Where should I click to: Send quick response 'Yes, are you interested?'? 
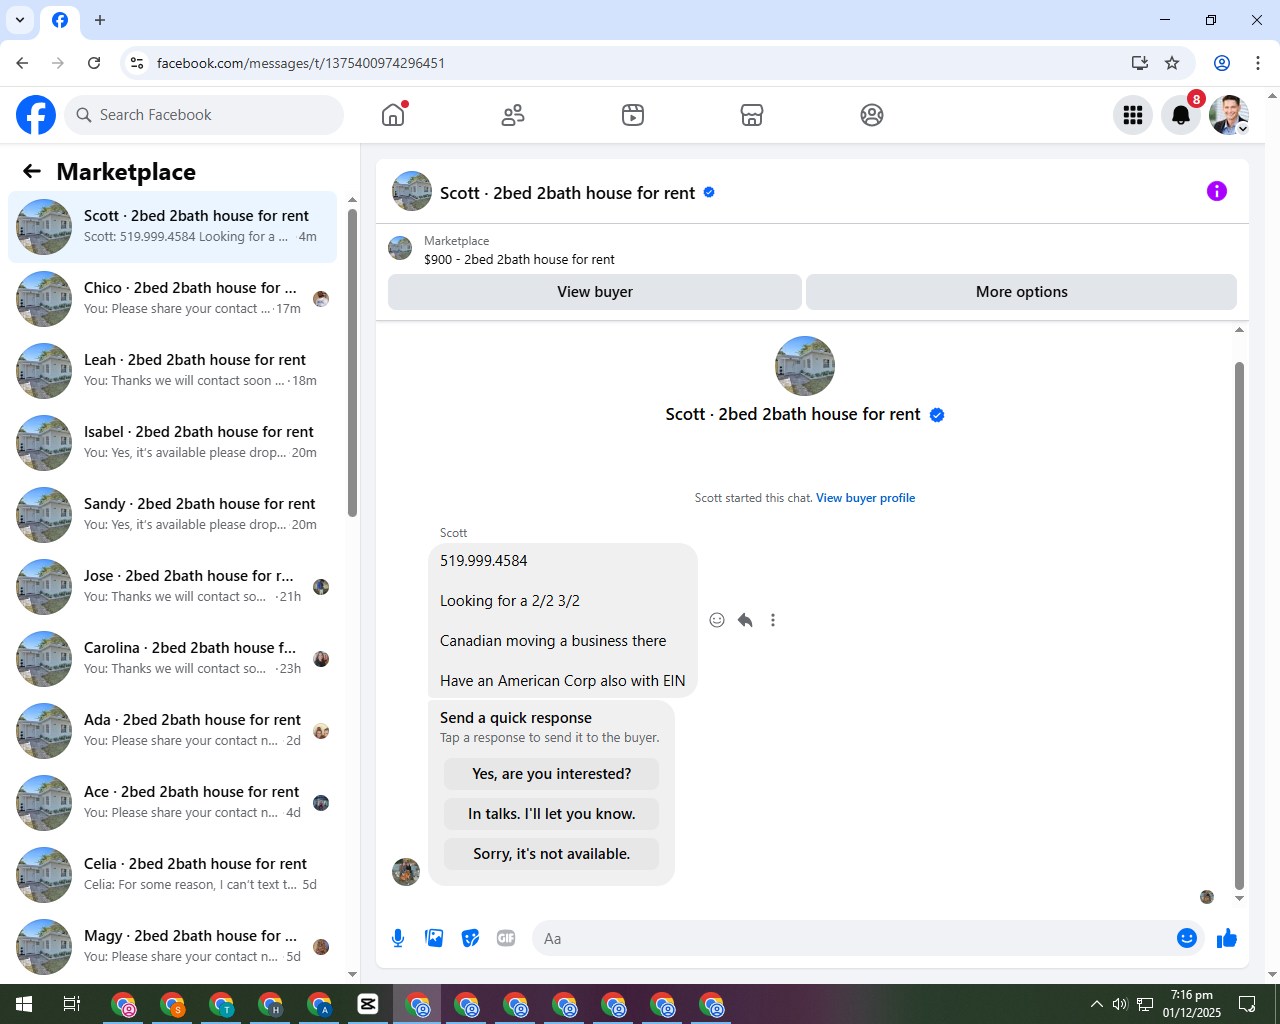coord(551,774)
